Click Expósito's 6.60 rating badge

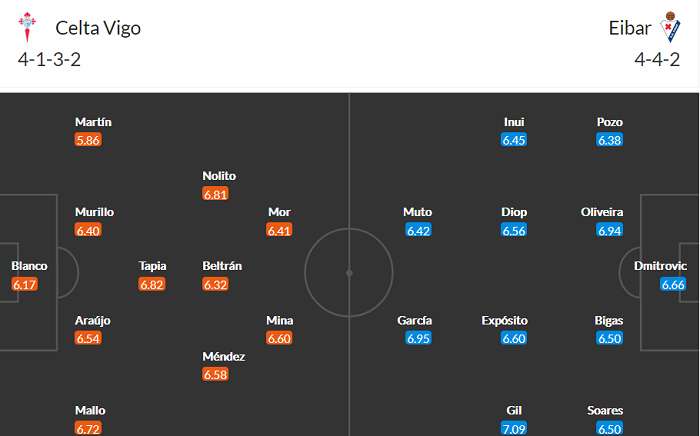[513, 339]
